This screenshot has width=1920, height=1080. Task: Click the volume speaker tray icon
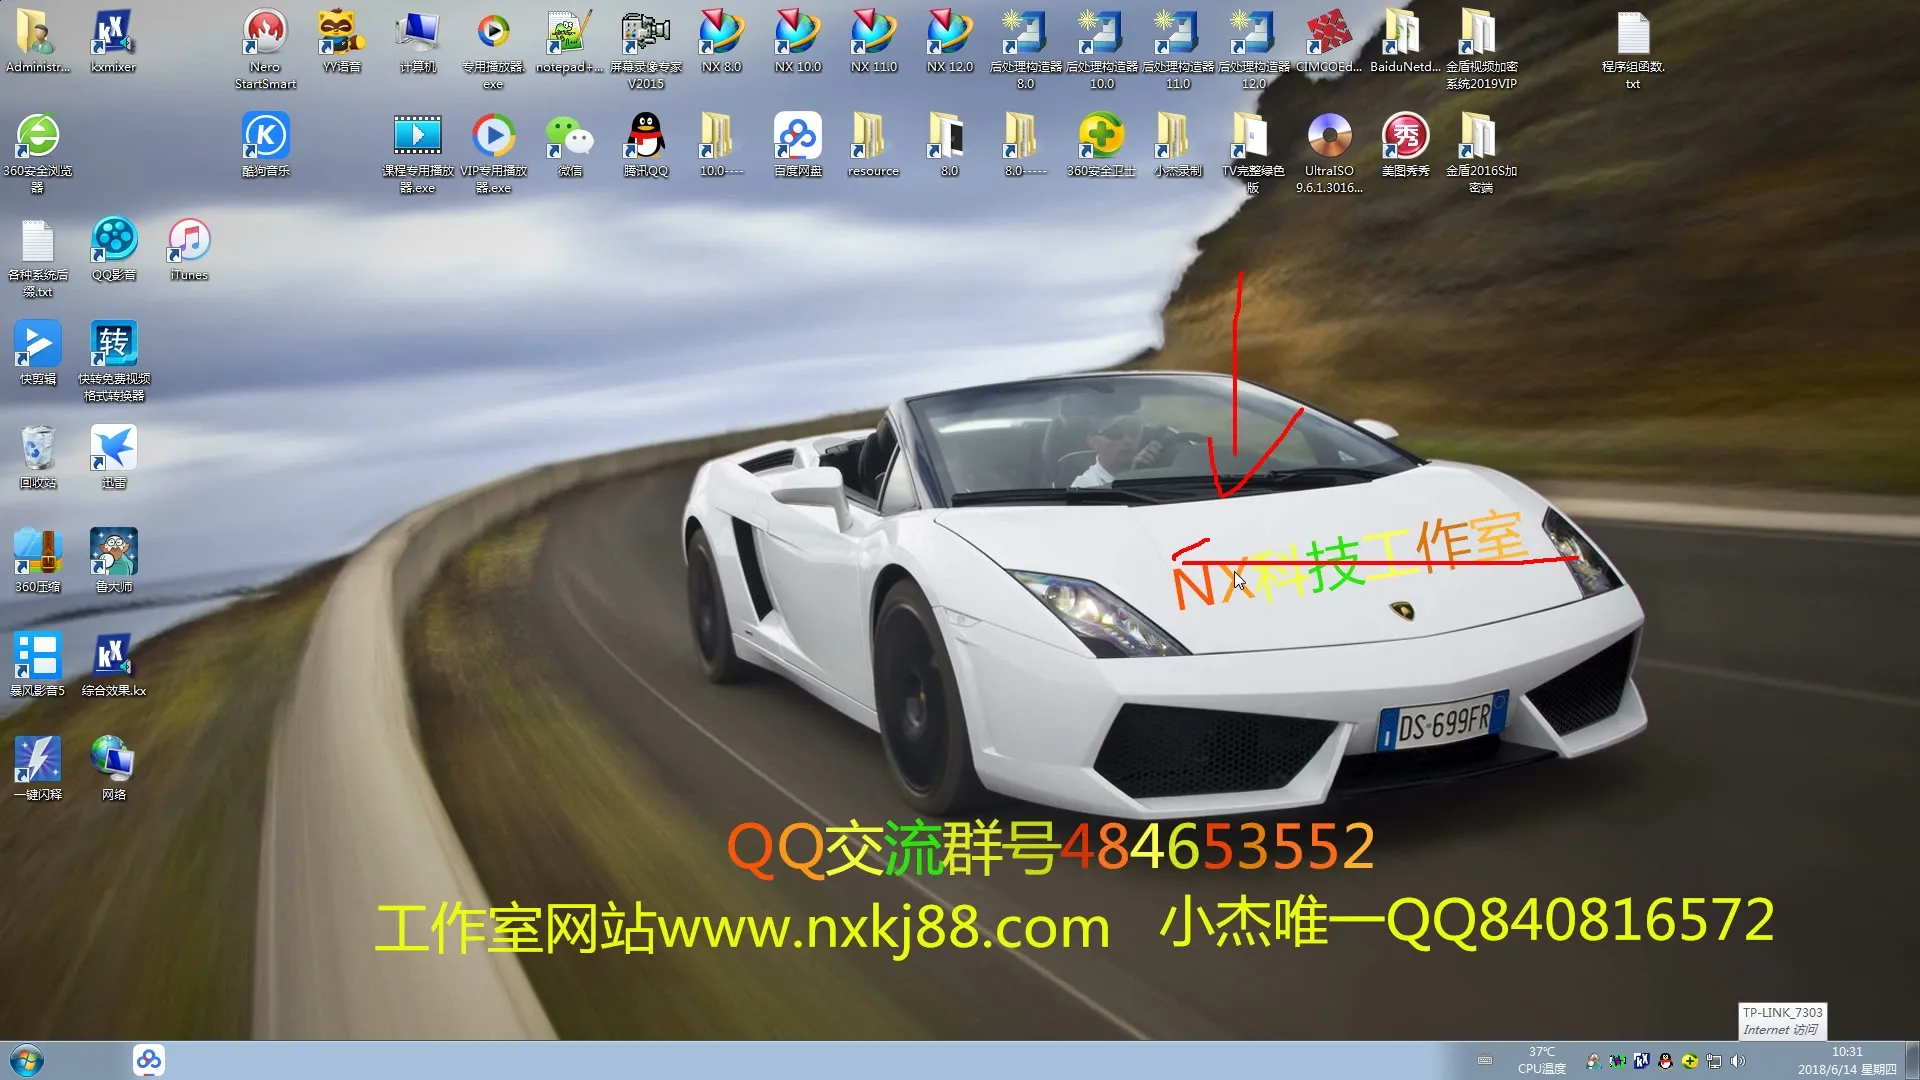click(x=1738, y=1061)
